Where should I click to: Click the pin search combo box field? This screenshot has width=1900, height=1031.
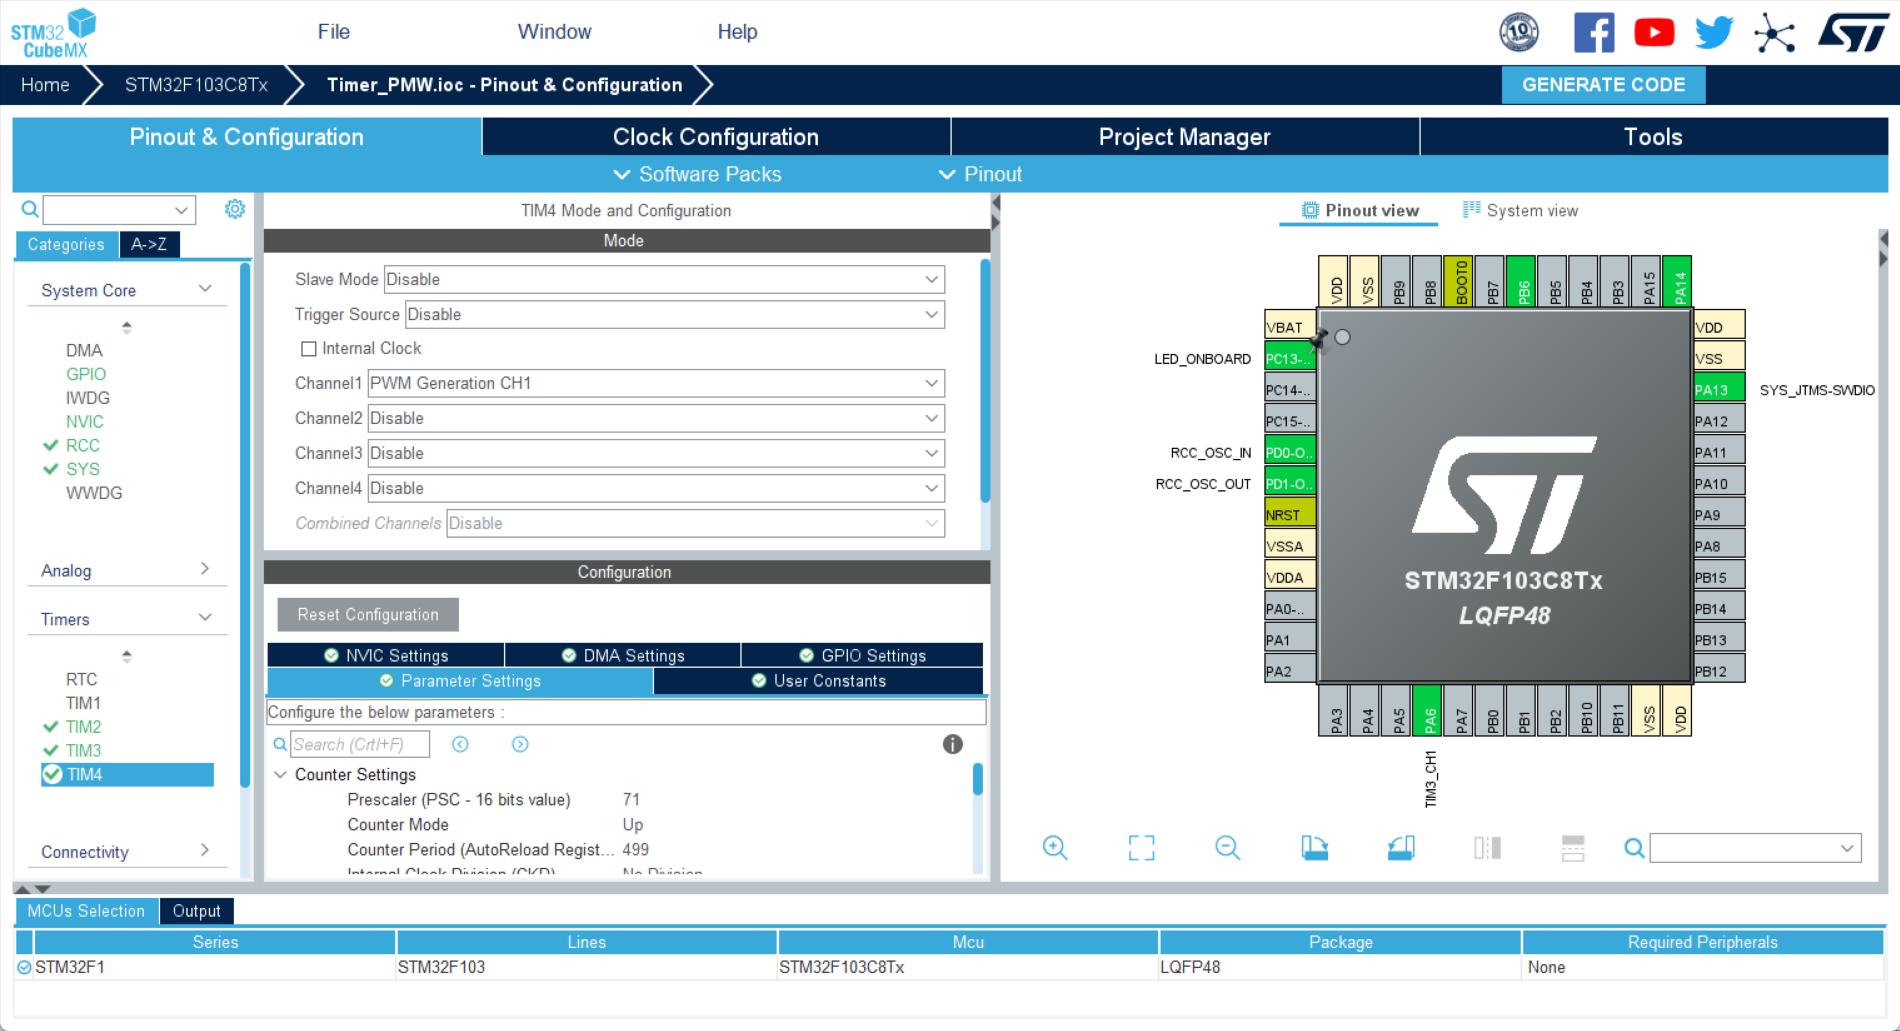tap(1755, 848)
